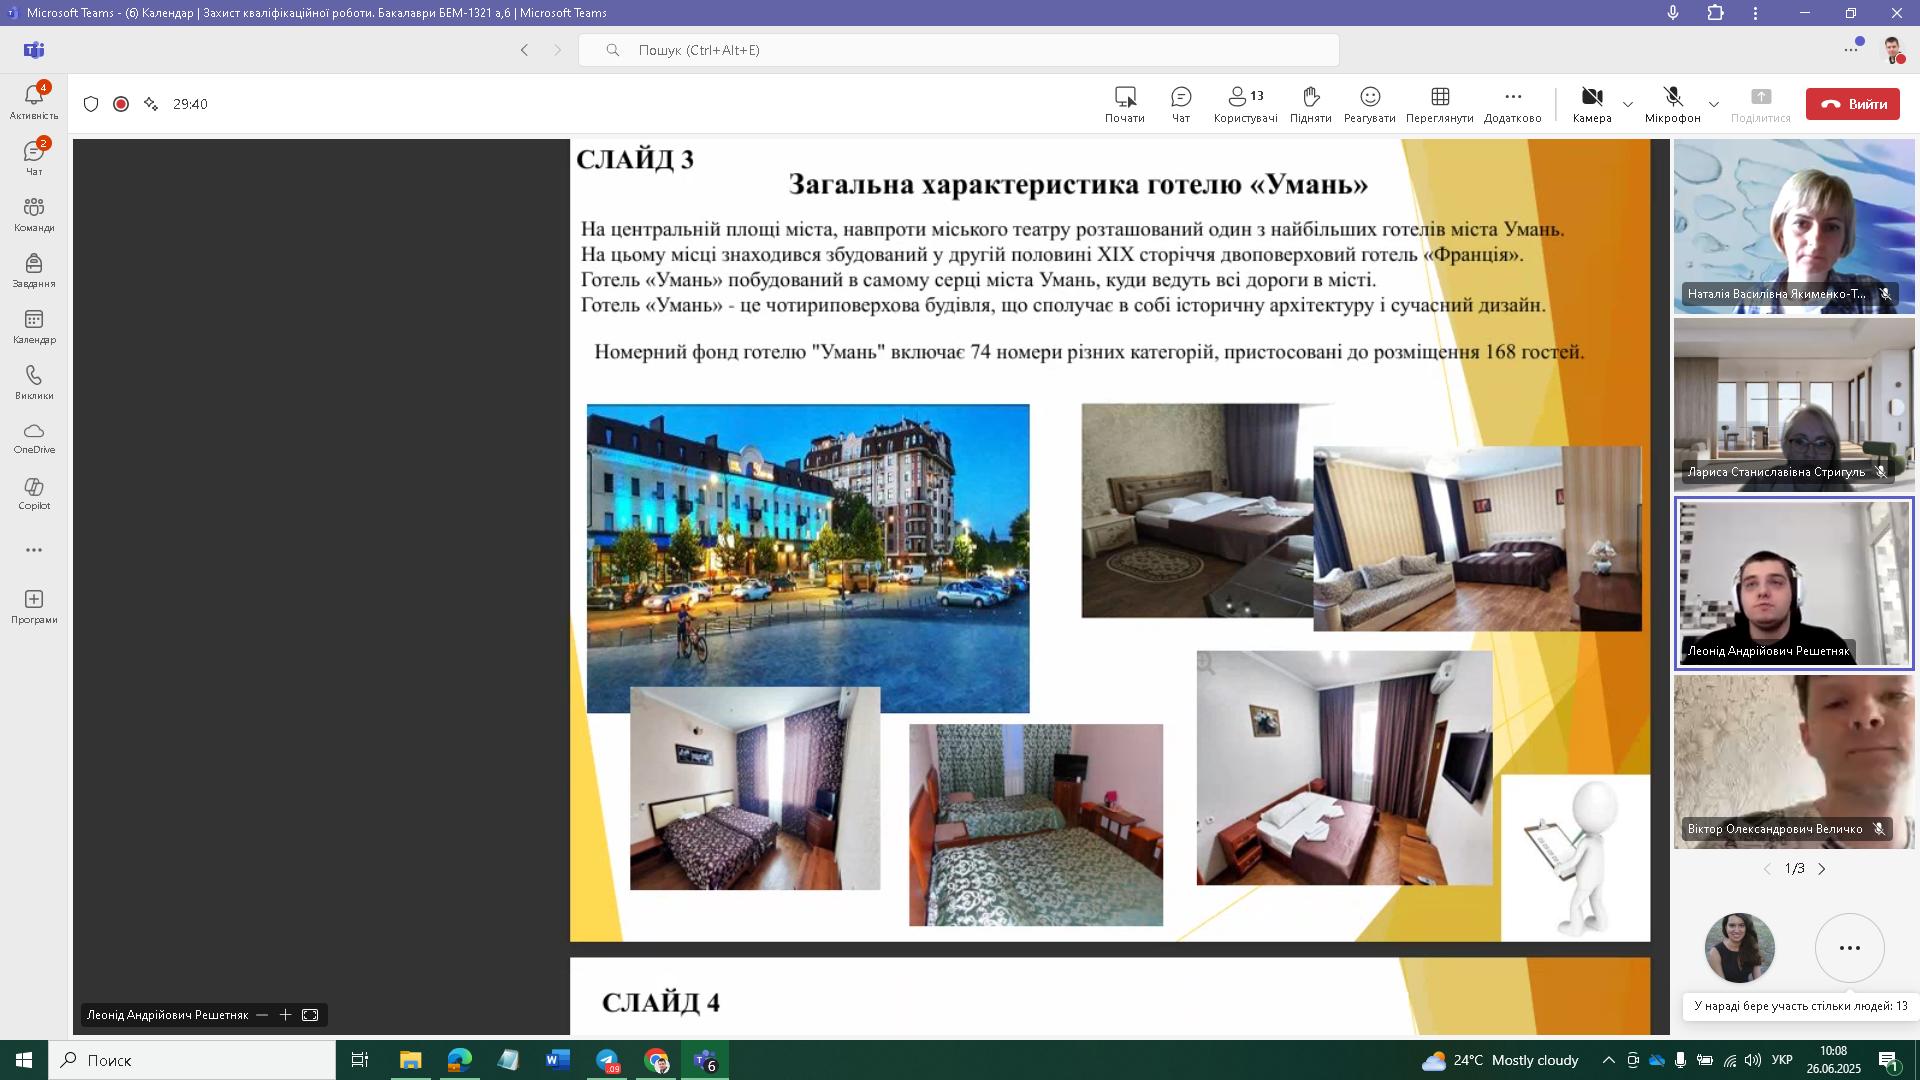Viewport: 1920px width, 1080px height.
Task: Click the search field Пошук
Action: point(958,50)
